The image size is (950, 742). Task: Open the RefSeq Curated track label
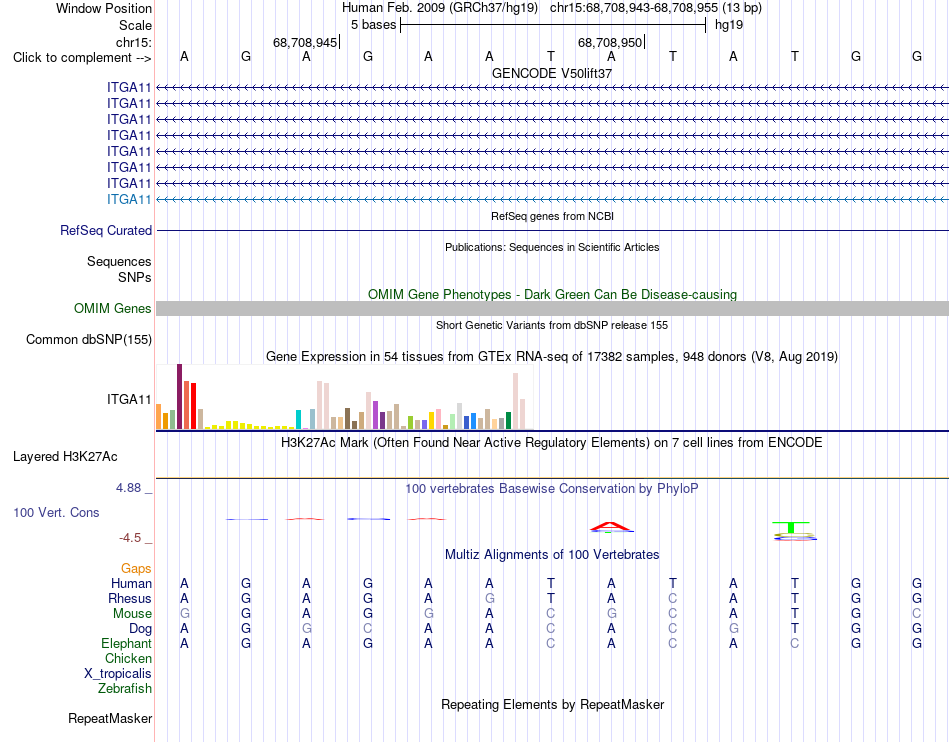tap(106, 230)
